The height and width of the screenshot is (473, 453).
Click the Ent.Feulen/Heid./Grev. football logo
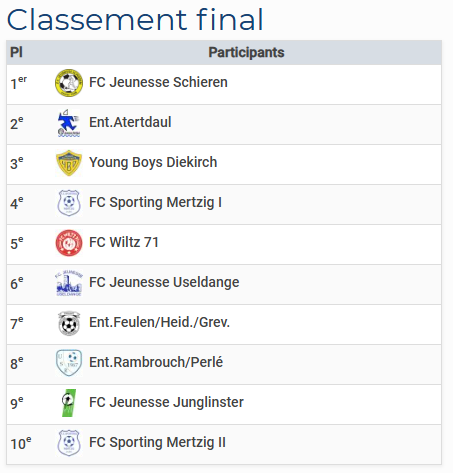69,323
